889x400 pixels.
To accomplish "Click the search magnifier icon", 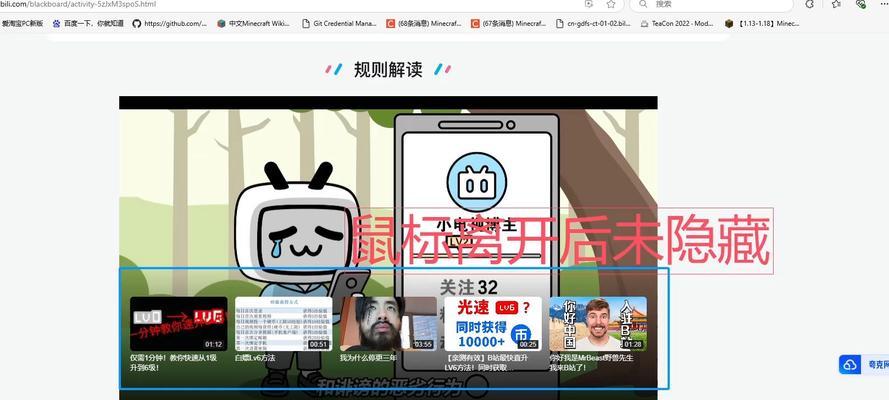I will pyautogui.click(x=642, y=4).
